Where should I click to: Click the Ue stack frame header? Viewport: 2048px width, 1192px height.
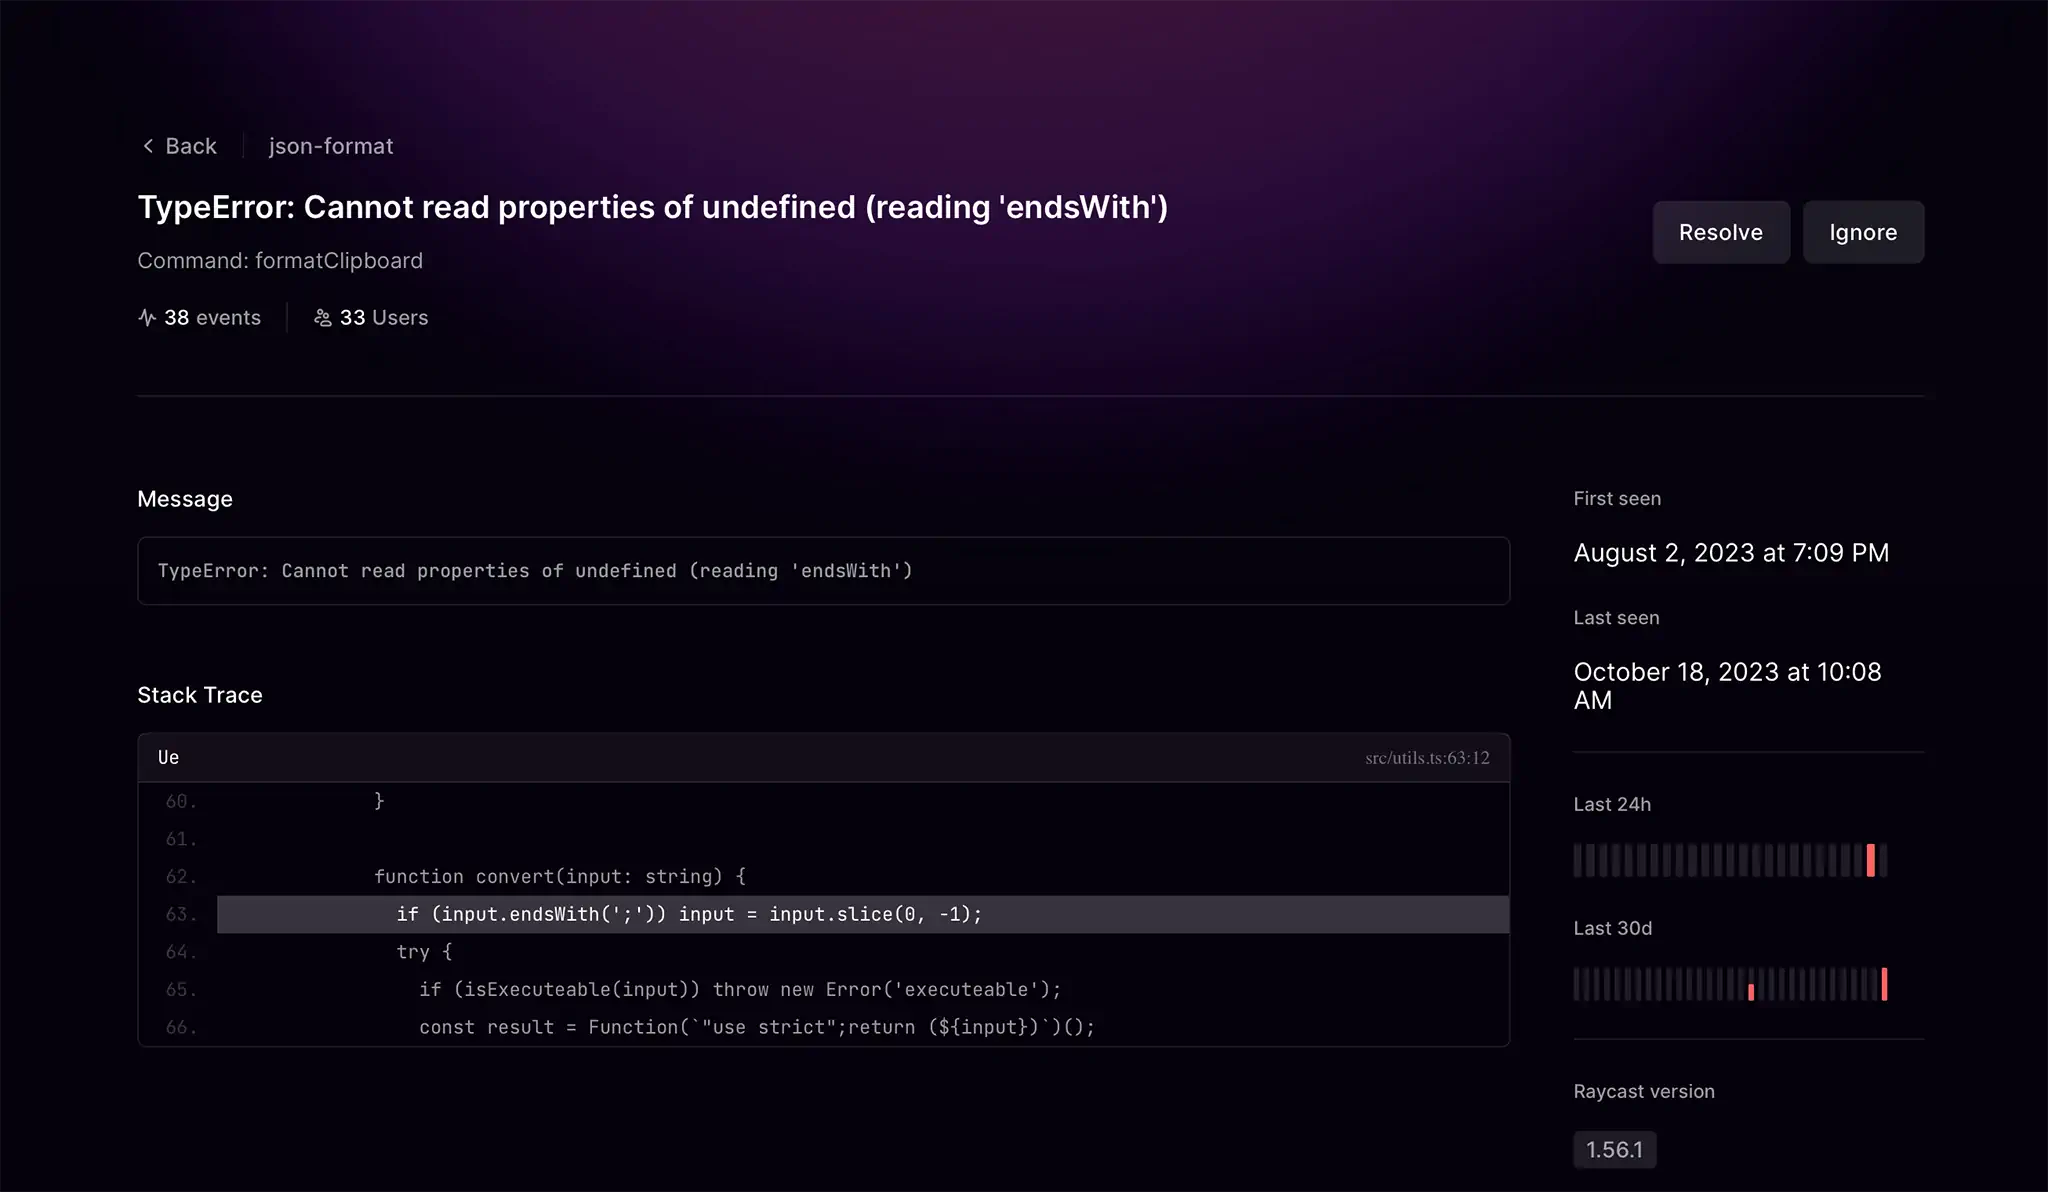click(x=169, y=758)
